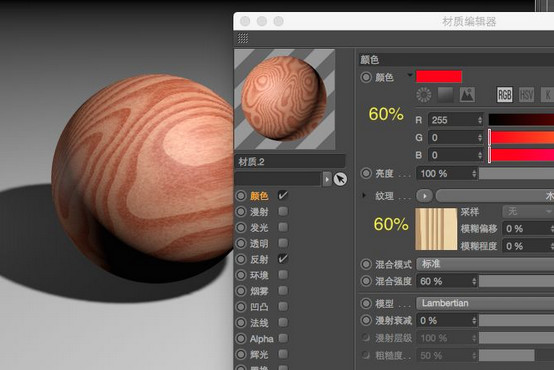Enable the 烟雾 channel checkbox
Image resolution: width=554 pixels, height=370 pixels.
pyautogui.click(x=283, y=290)
